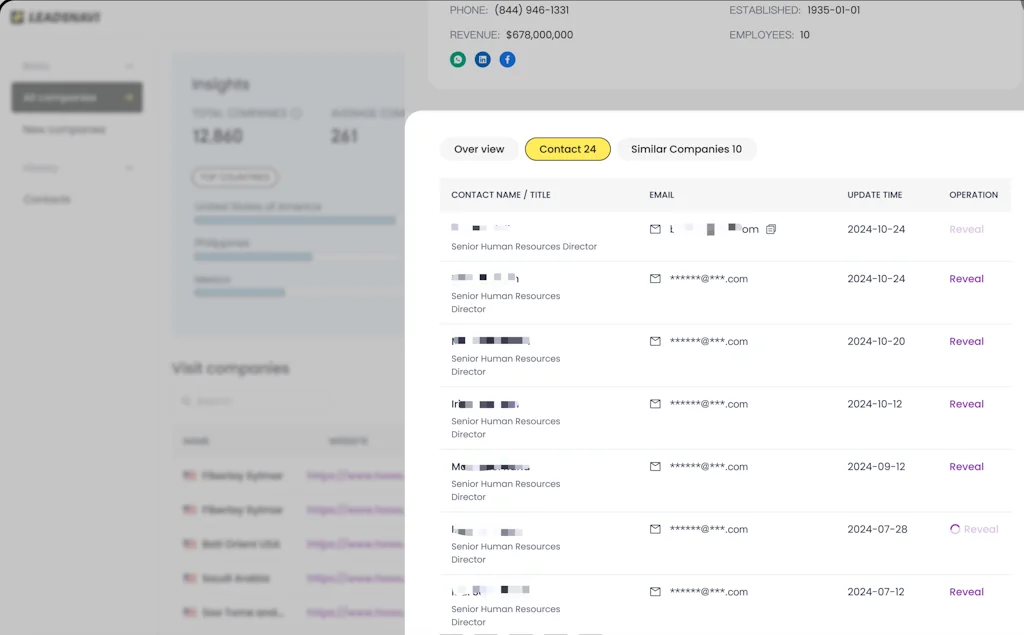The width and height of the screenshot is (1024, 635).
Task: Click the flag icon beside Saudi Arabia entry
Action: tap(190, 578)
